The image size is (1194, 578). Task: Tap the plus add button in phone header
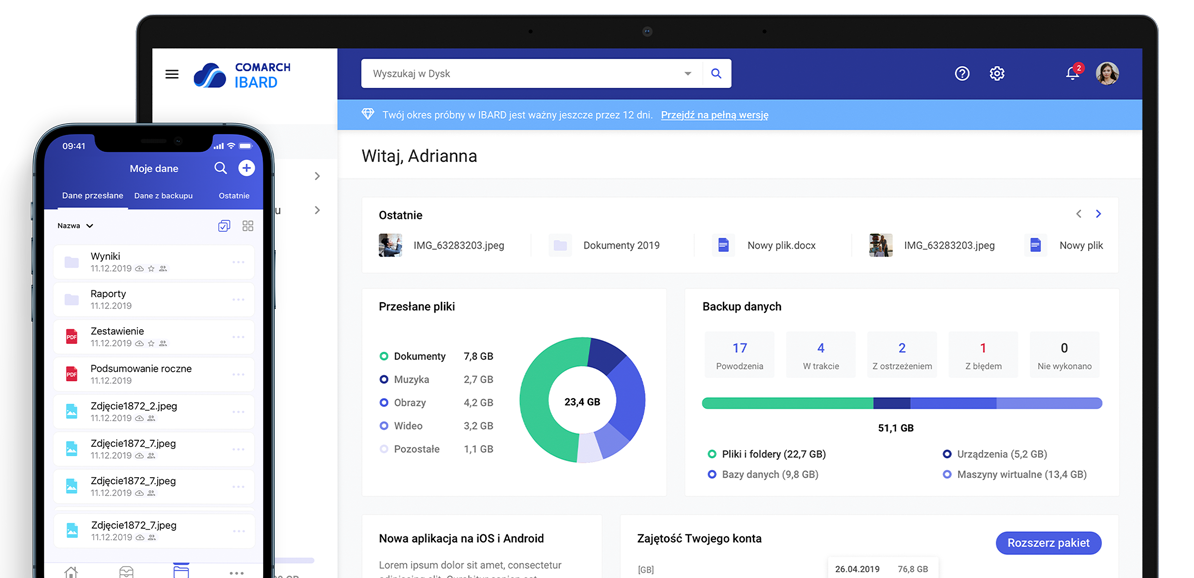point(247,168)
